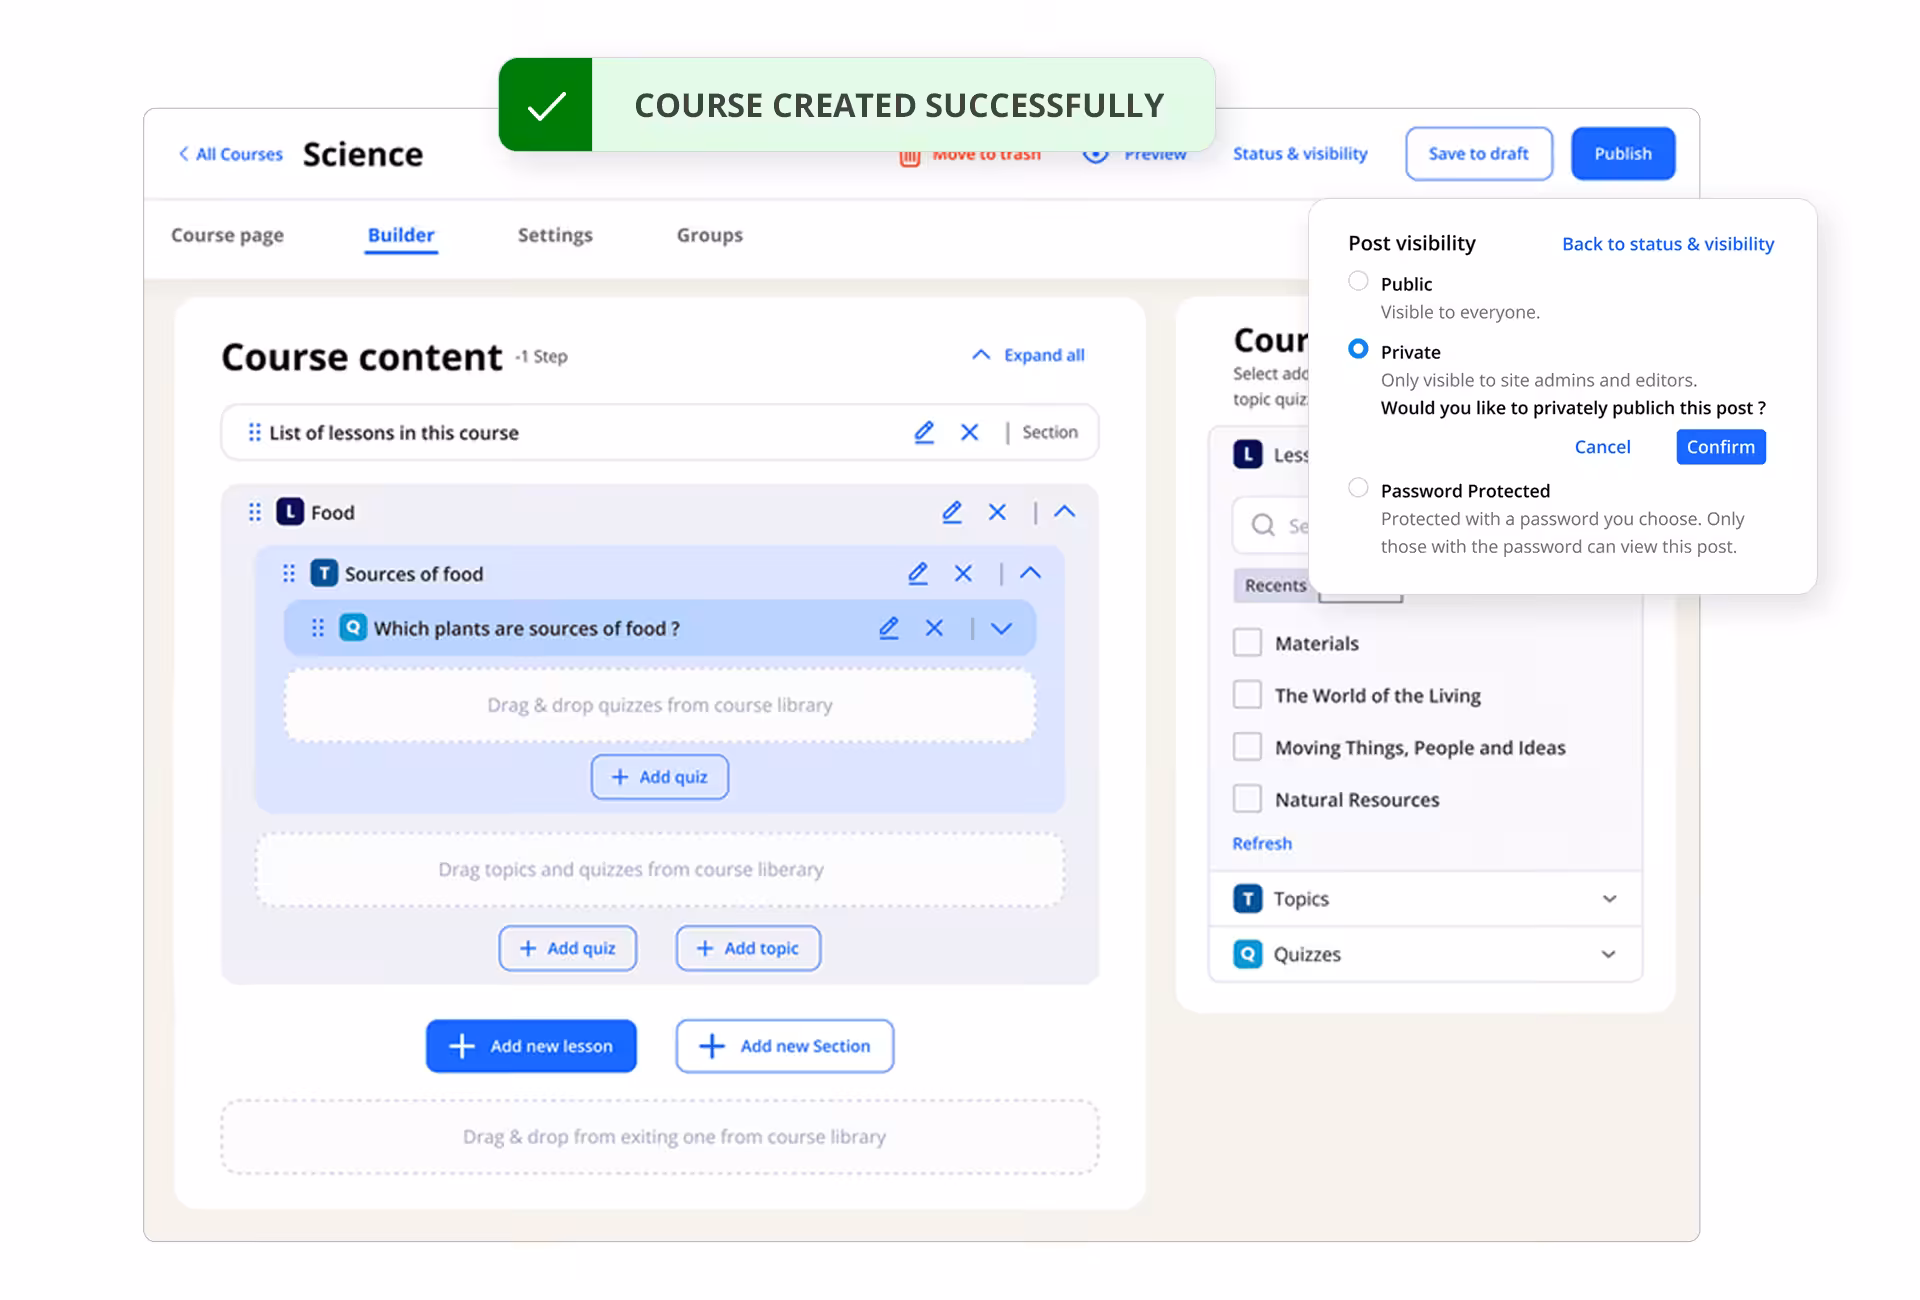The height and width of the screenshot is (1300, 1920).
Task: Tick the Natural Resources checkbox
Action: click(1247, 798)
